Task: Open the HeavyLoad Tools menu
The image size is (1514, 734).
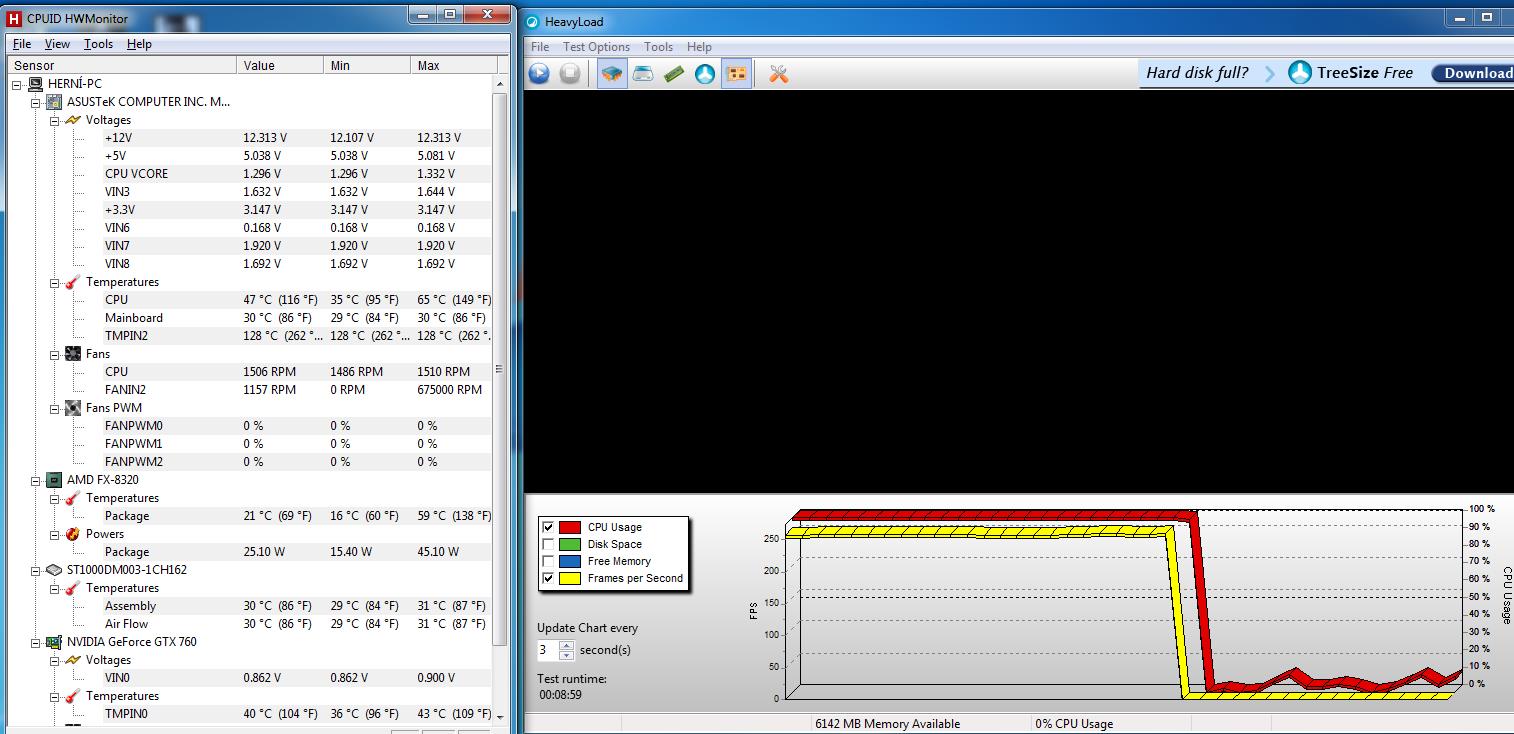Action: [x=658, y=47]
